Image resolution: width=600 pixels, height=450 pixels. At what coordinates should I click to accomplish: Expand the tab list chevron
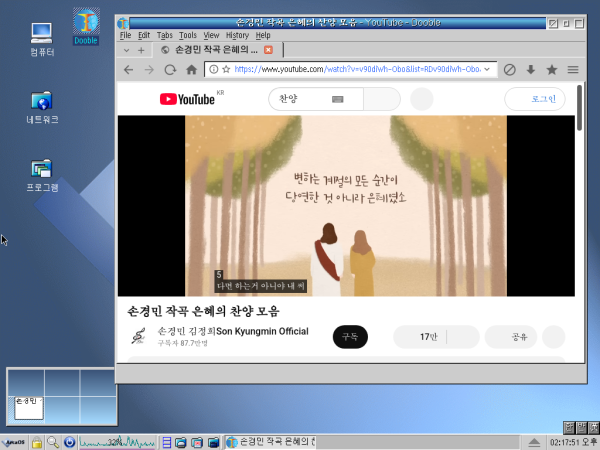(x=127, y=50)
